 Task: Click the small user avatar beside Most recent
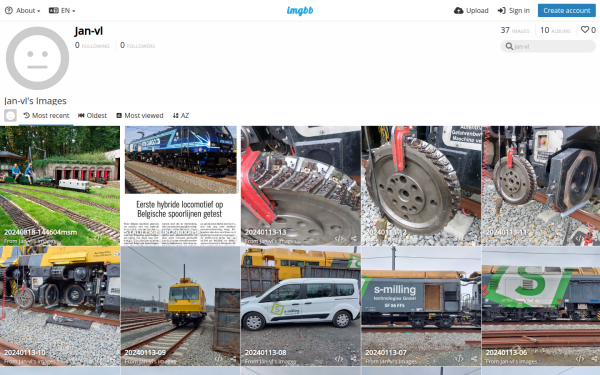tap(10, 116)
